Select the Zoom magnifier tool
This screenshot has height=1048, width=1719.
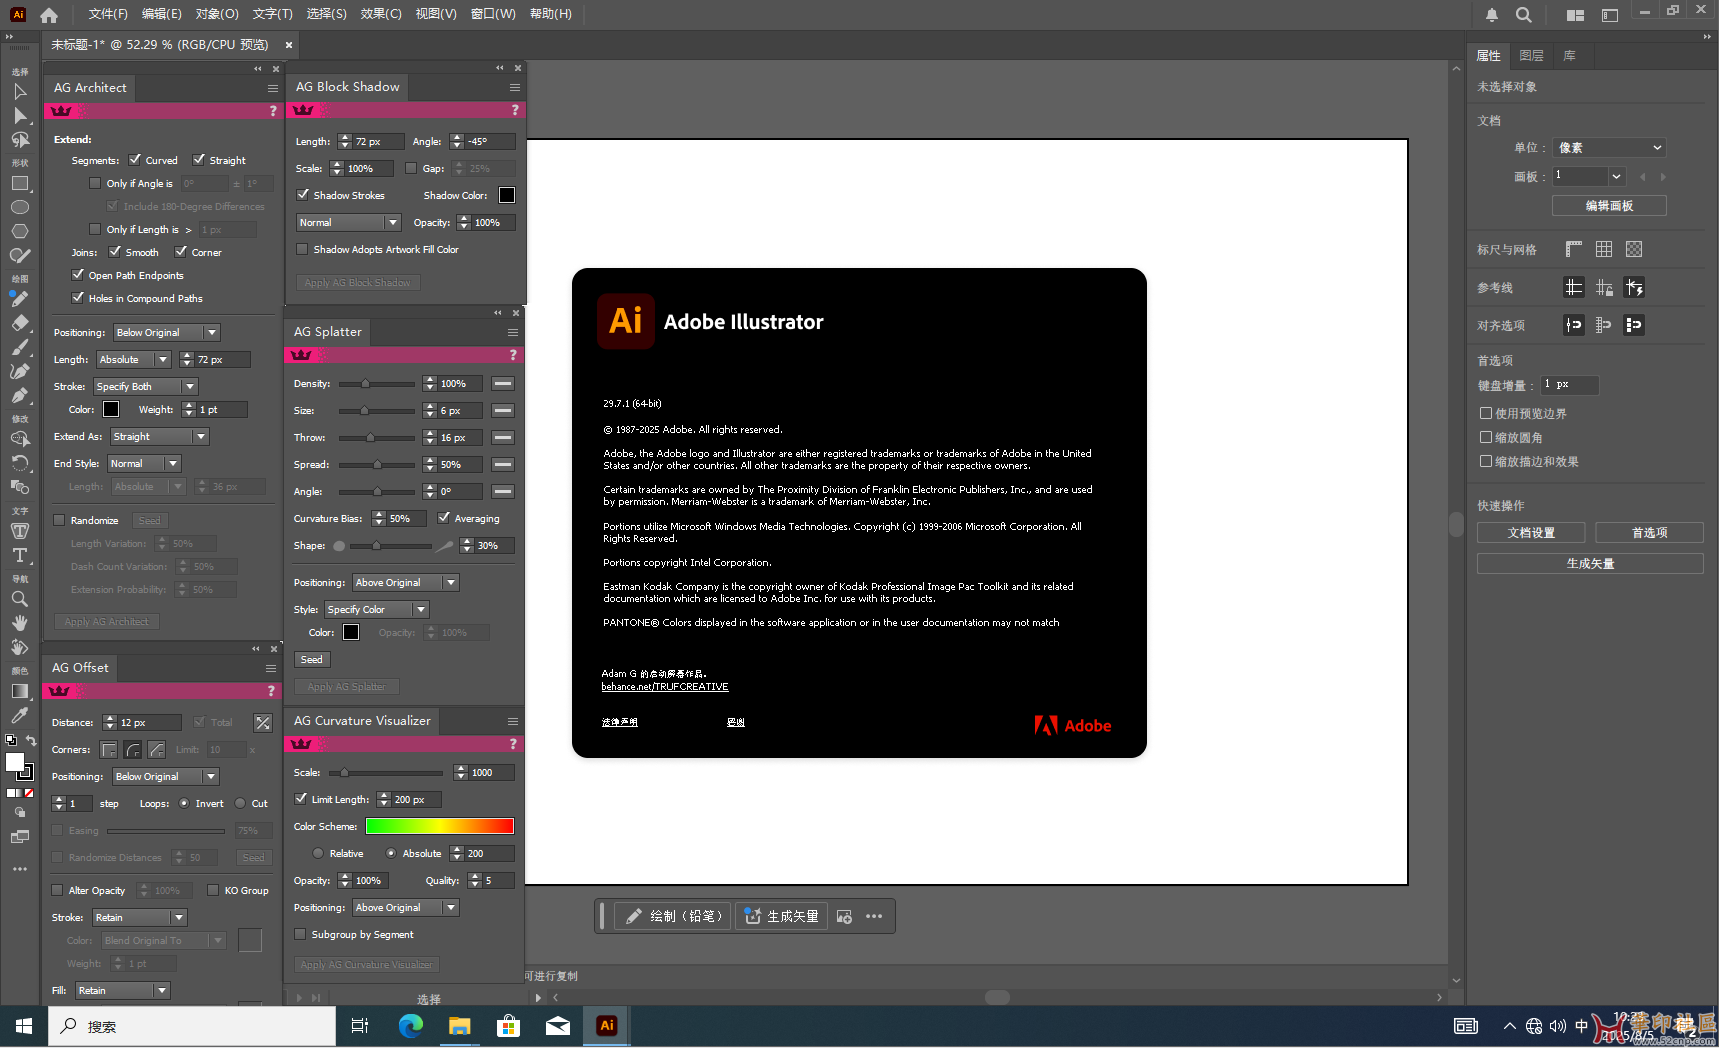19,599
